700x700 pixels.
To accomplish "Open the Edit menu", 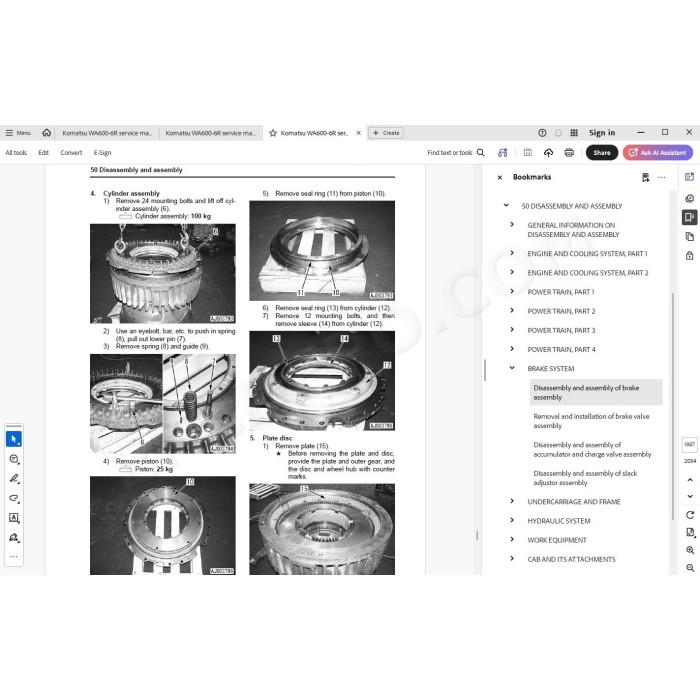I will [x=43, y=153].
